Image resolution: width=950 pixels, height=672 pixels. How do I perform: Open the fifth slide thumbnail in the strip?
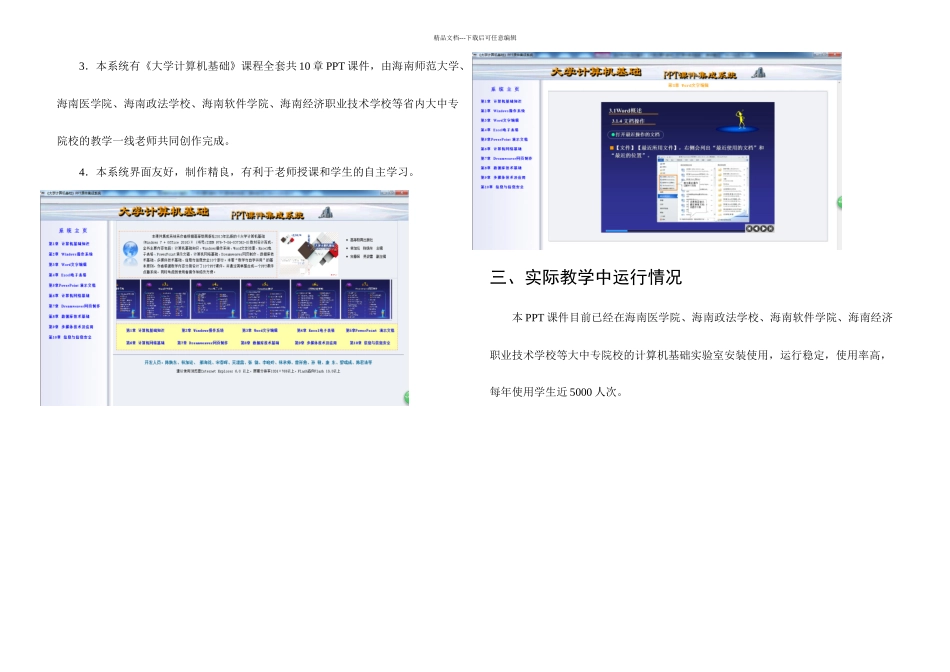pos(315,299)
